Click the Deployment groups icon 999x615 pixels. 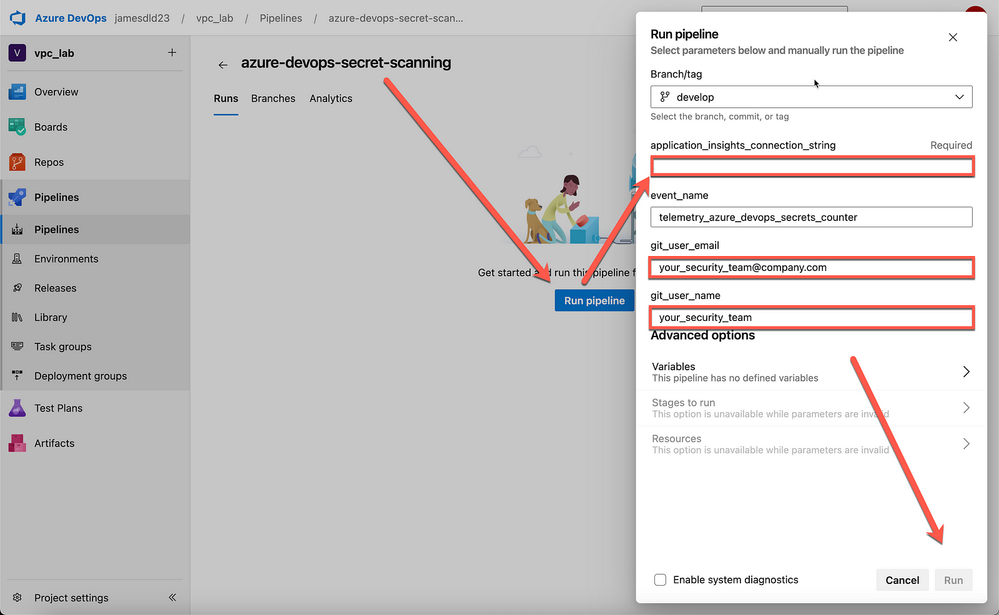click(x=17, y=375)
